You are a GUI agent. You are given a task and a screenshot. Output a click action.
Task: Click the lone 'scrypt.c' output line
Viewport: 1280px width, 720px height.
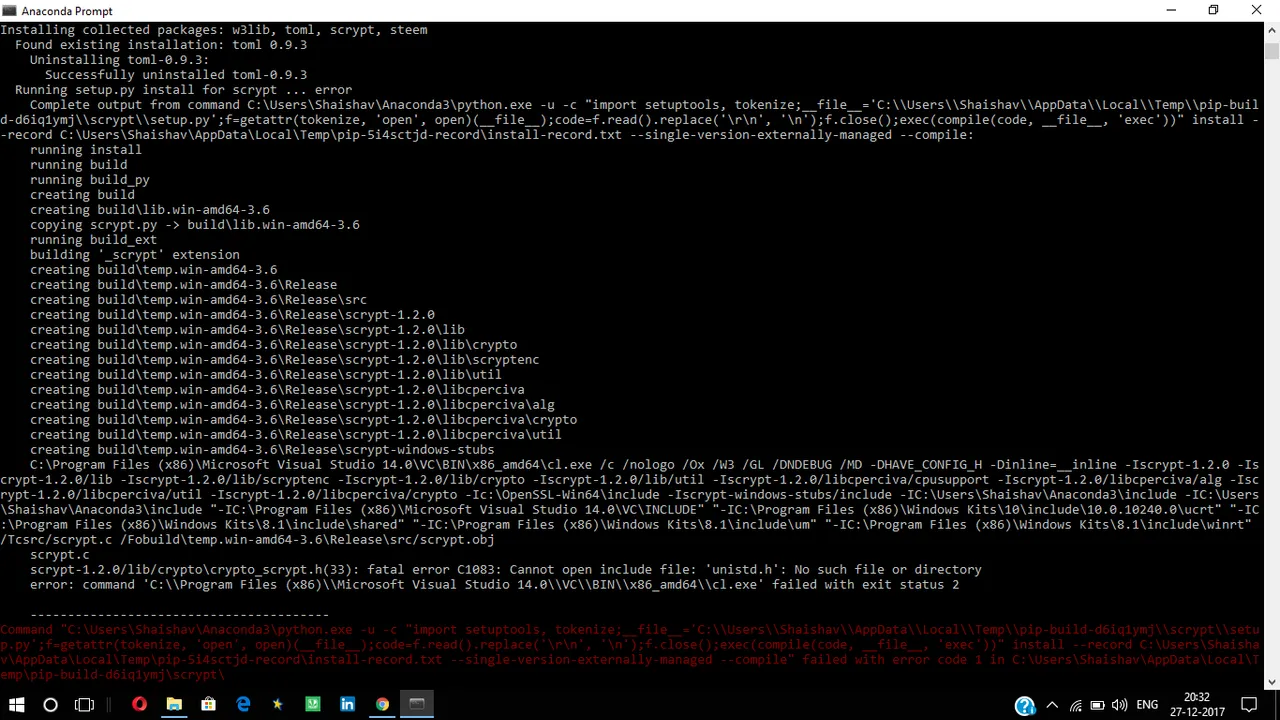60,555
